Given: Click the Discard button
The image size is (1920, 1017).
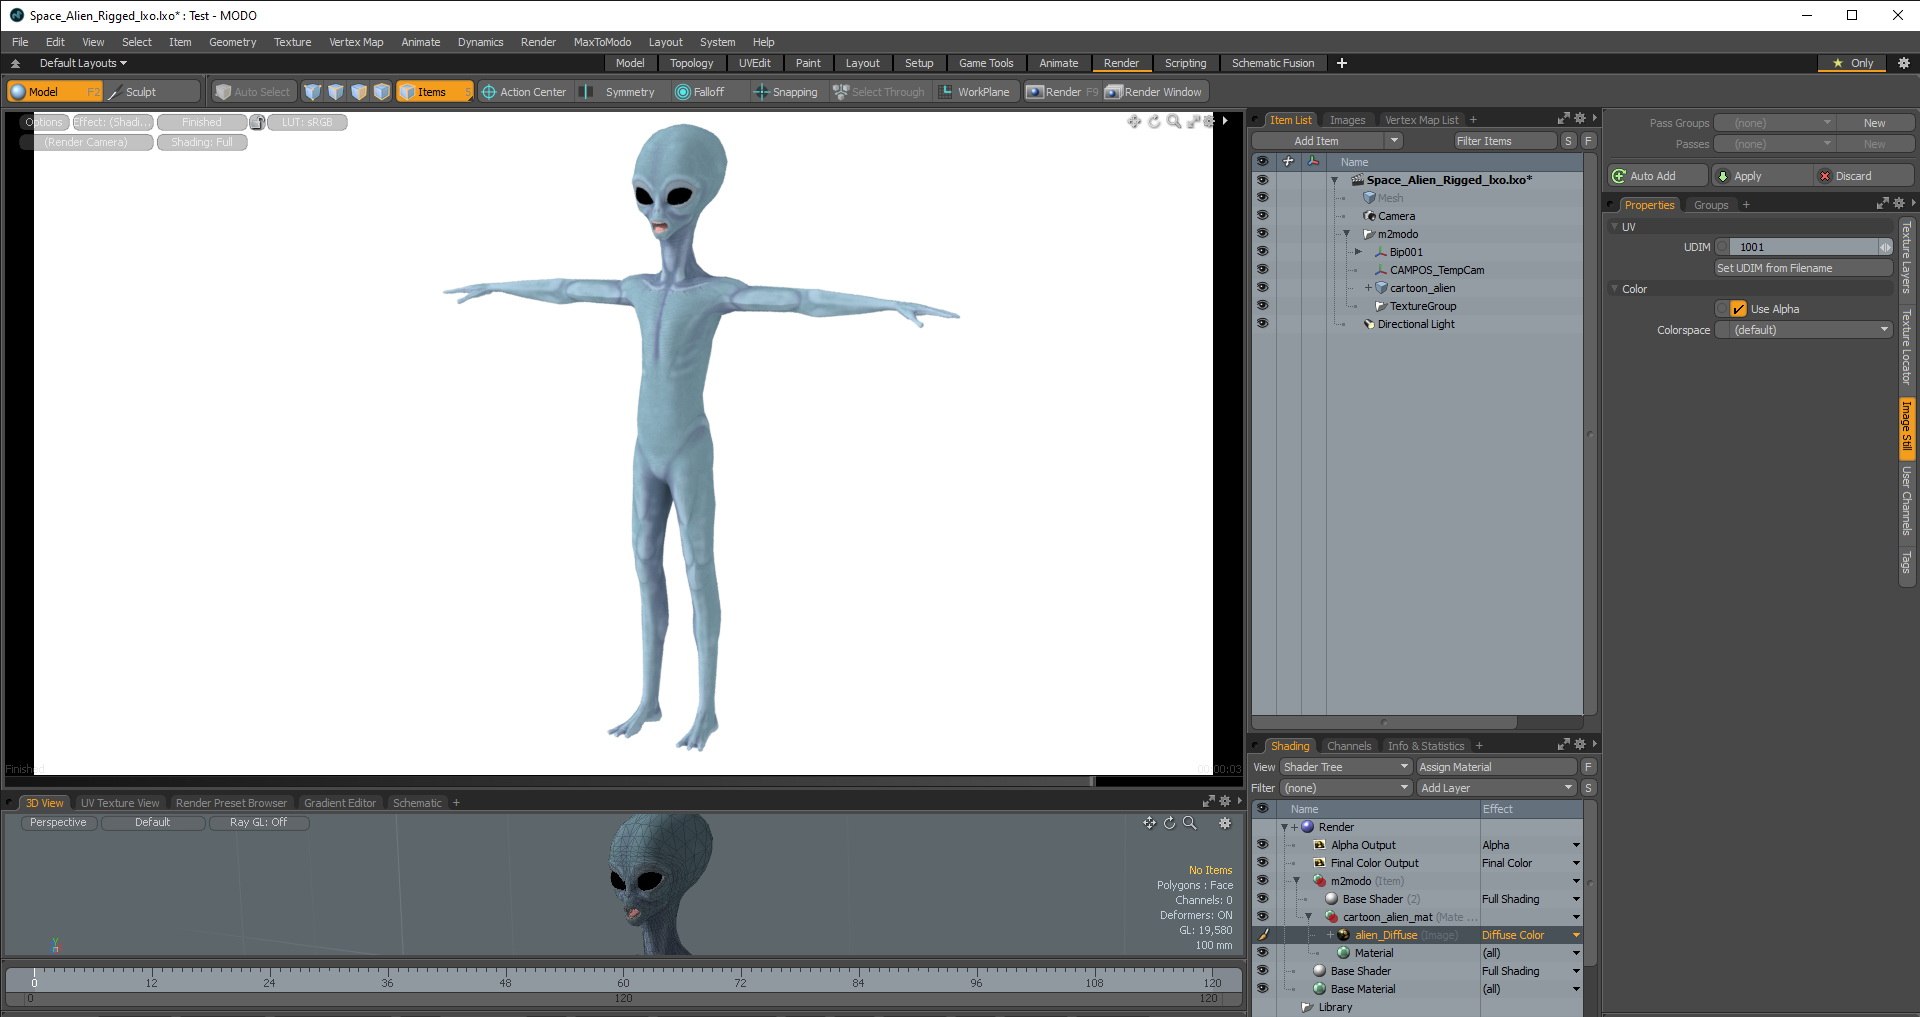Looking at the screenshot, I should [x=1864, y=176].
